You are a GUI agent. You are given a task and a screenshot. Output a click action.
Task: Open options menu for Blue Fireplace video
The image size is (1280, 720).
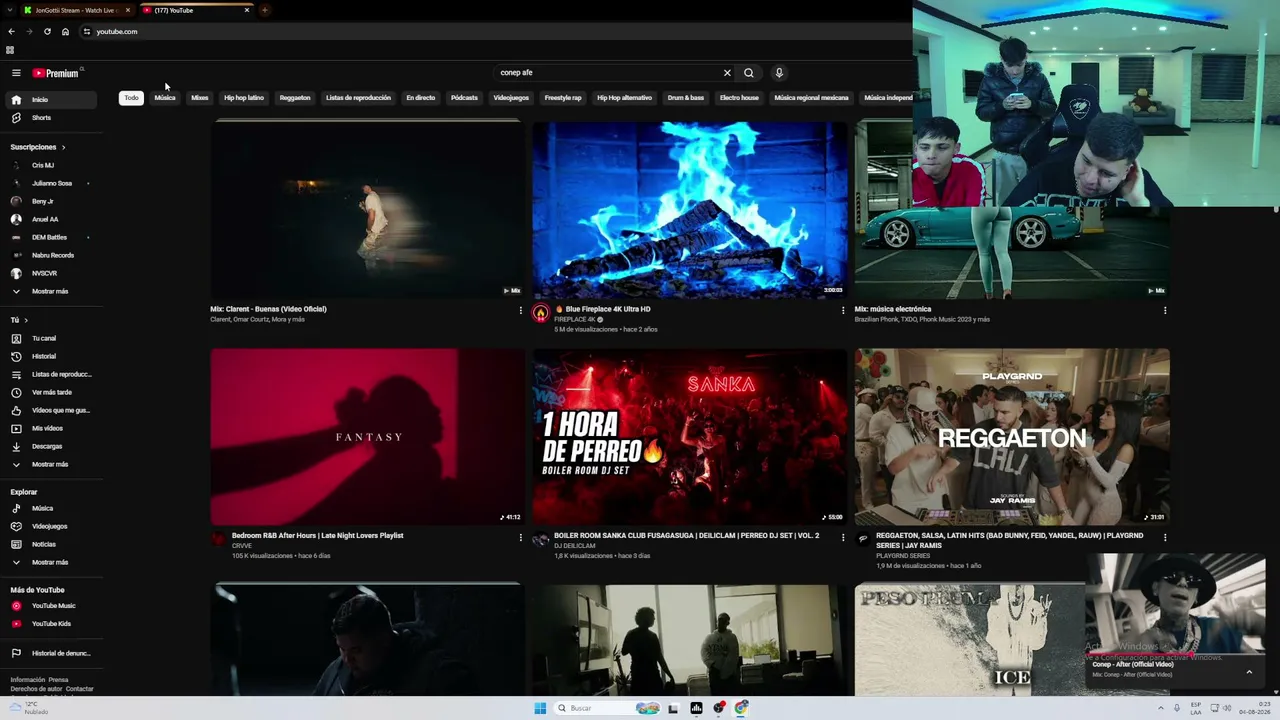pos(843,311)
